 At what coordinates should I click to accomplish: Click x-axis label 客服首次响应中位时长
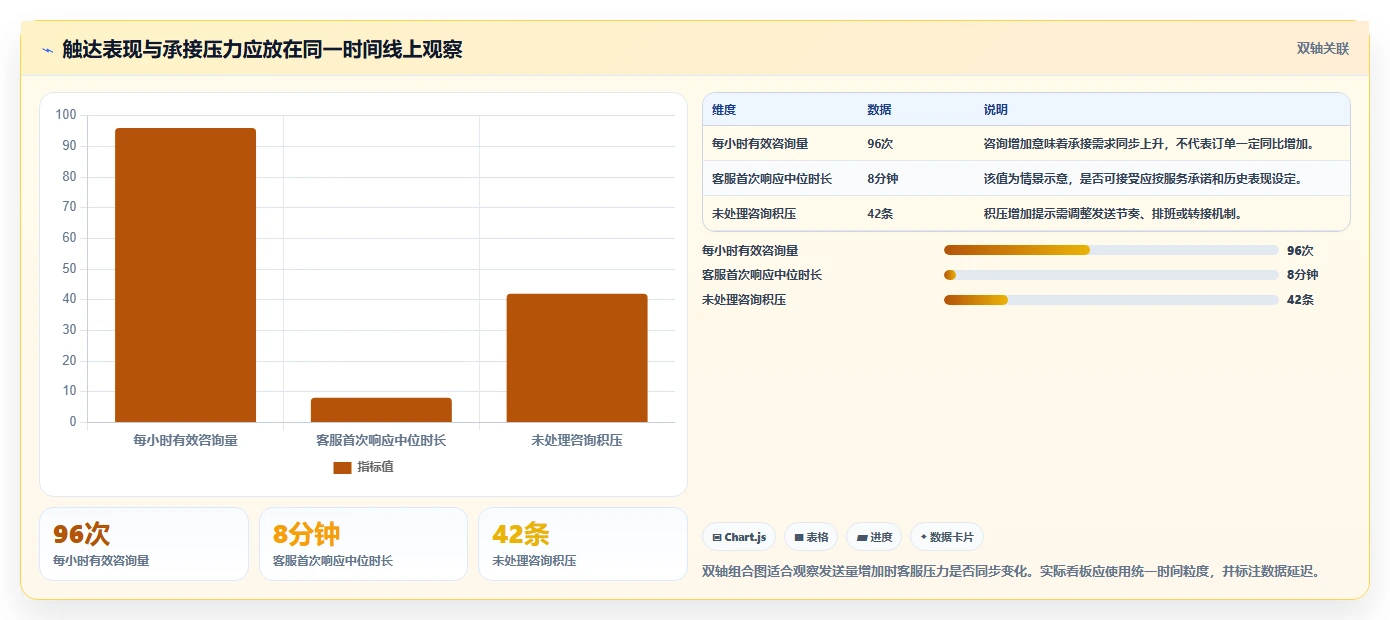(381, 440)
